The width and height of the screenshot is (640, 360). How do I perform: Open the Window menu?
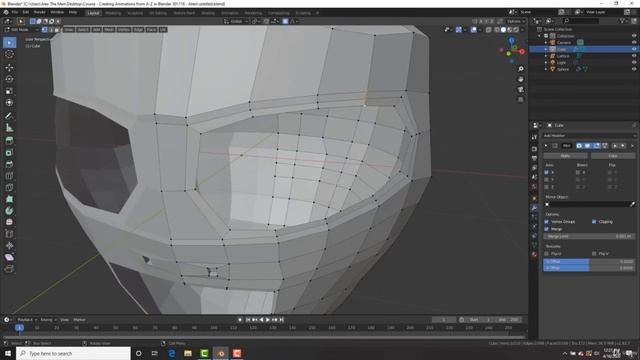tap(57, 12)
